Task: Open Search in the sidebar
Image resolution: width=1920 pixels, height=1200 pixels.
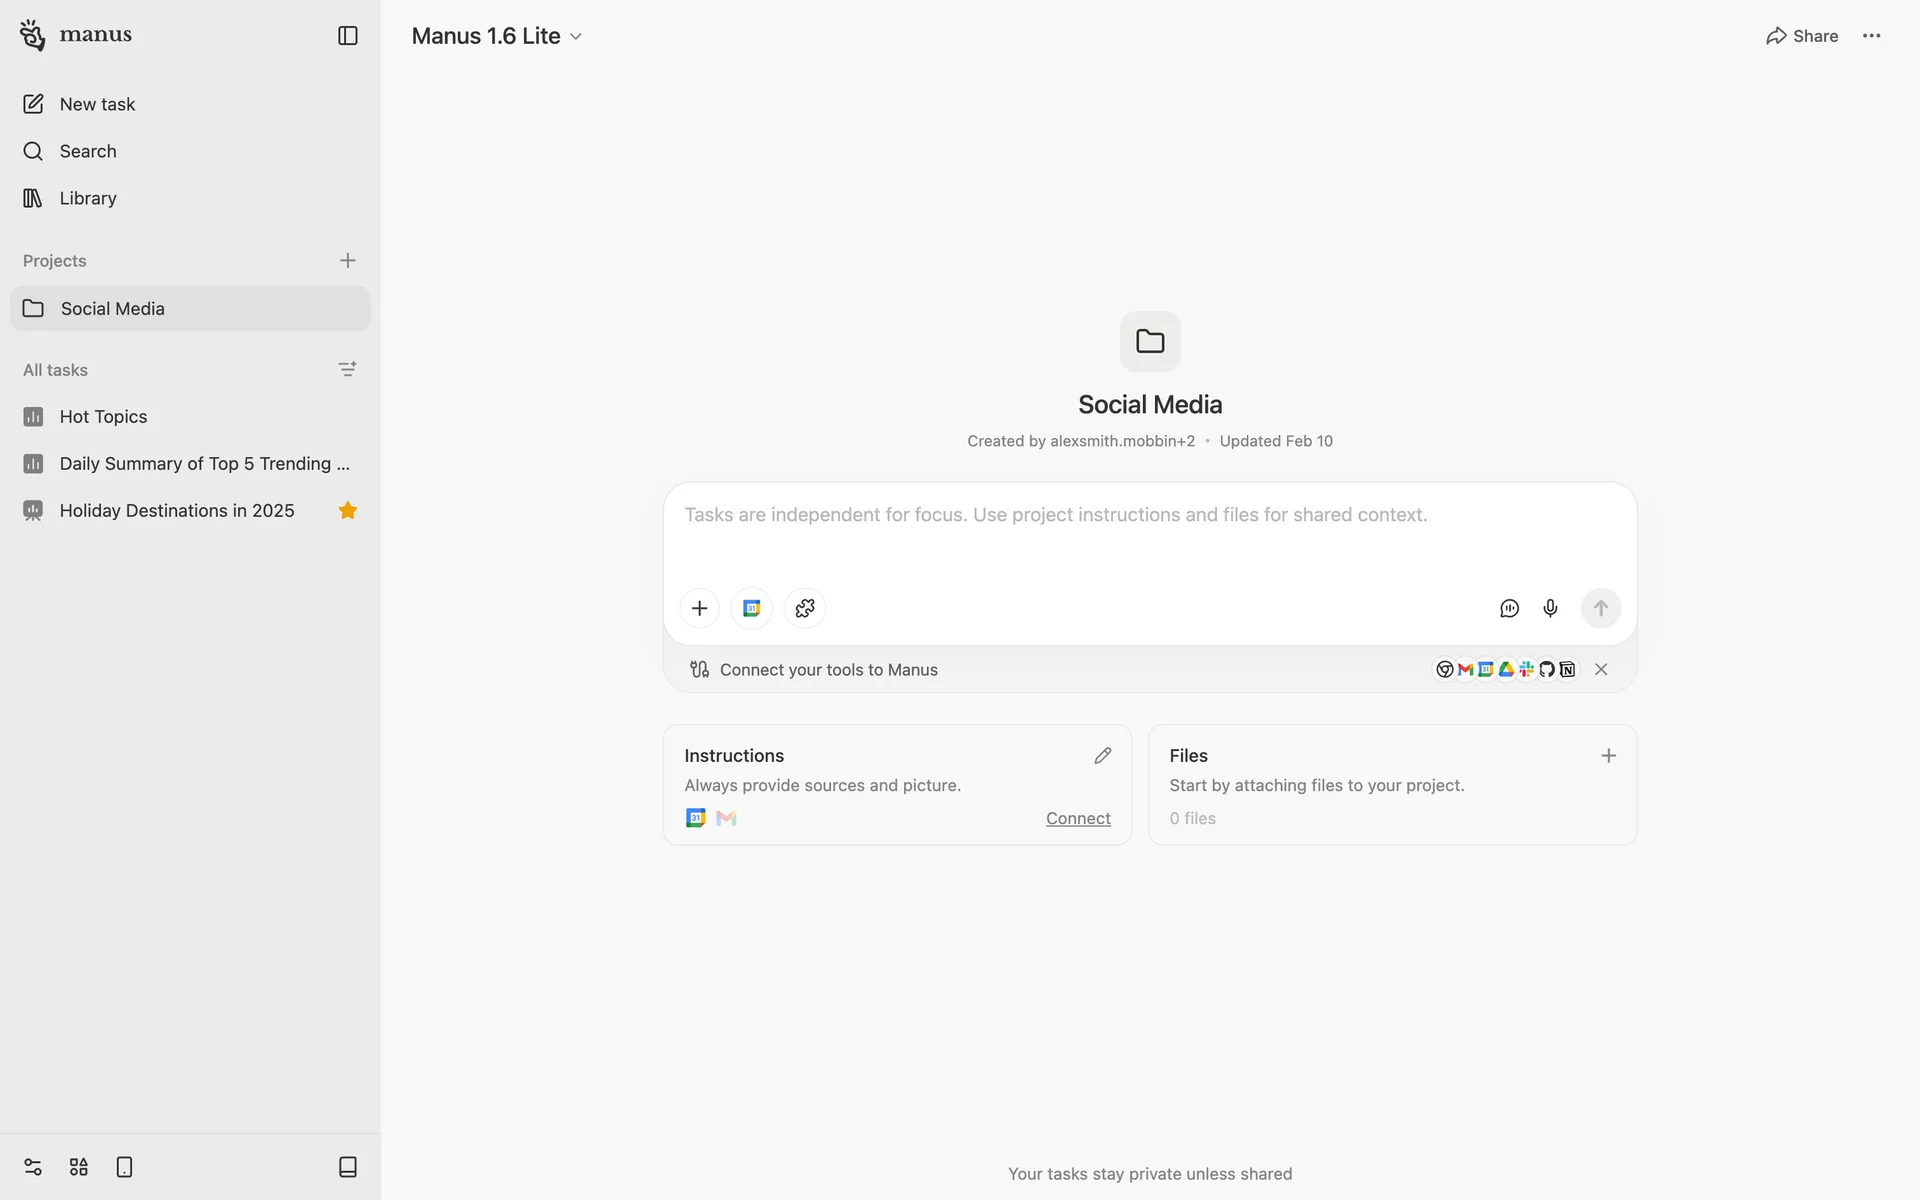Action: click(88, 151)
